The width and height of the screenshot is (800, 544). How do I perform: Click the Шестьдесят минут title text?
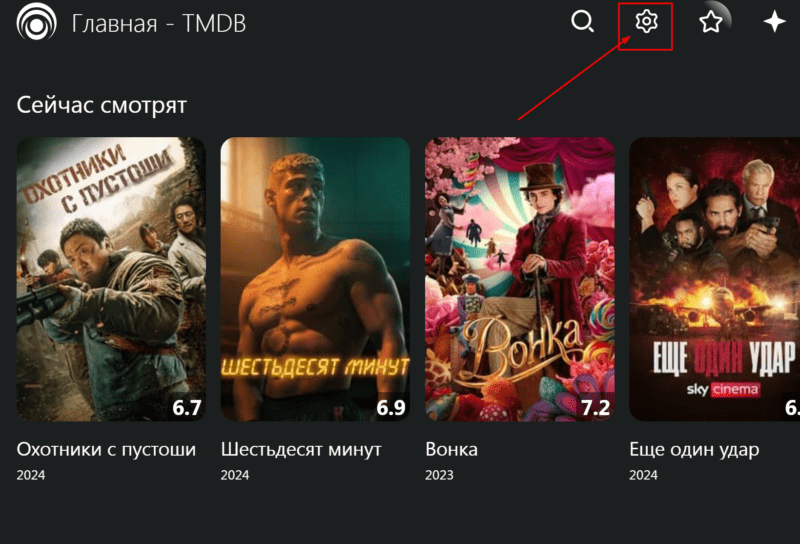click(x=301, y=450)
